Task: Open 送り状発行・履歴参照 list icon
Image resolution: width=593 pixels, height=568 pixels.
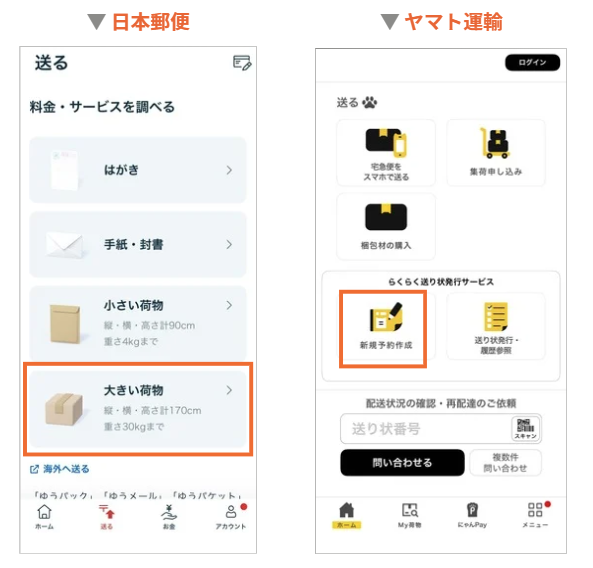Action: [x=496, y=316]
